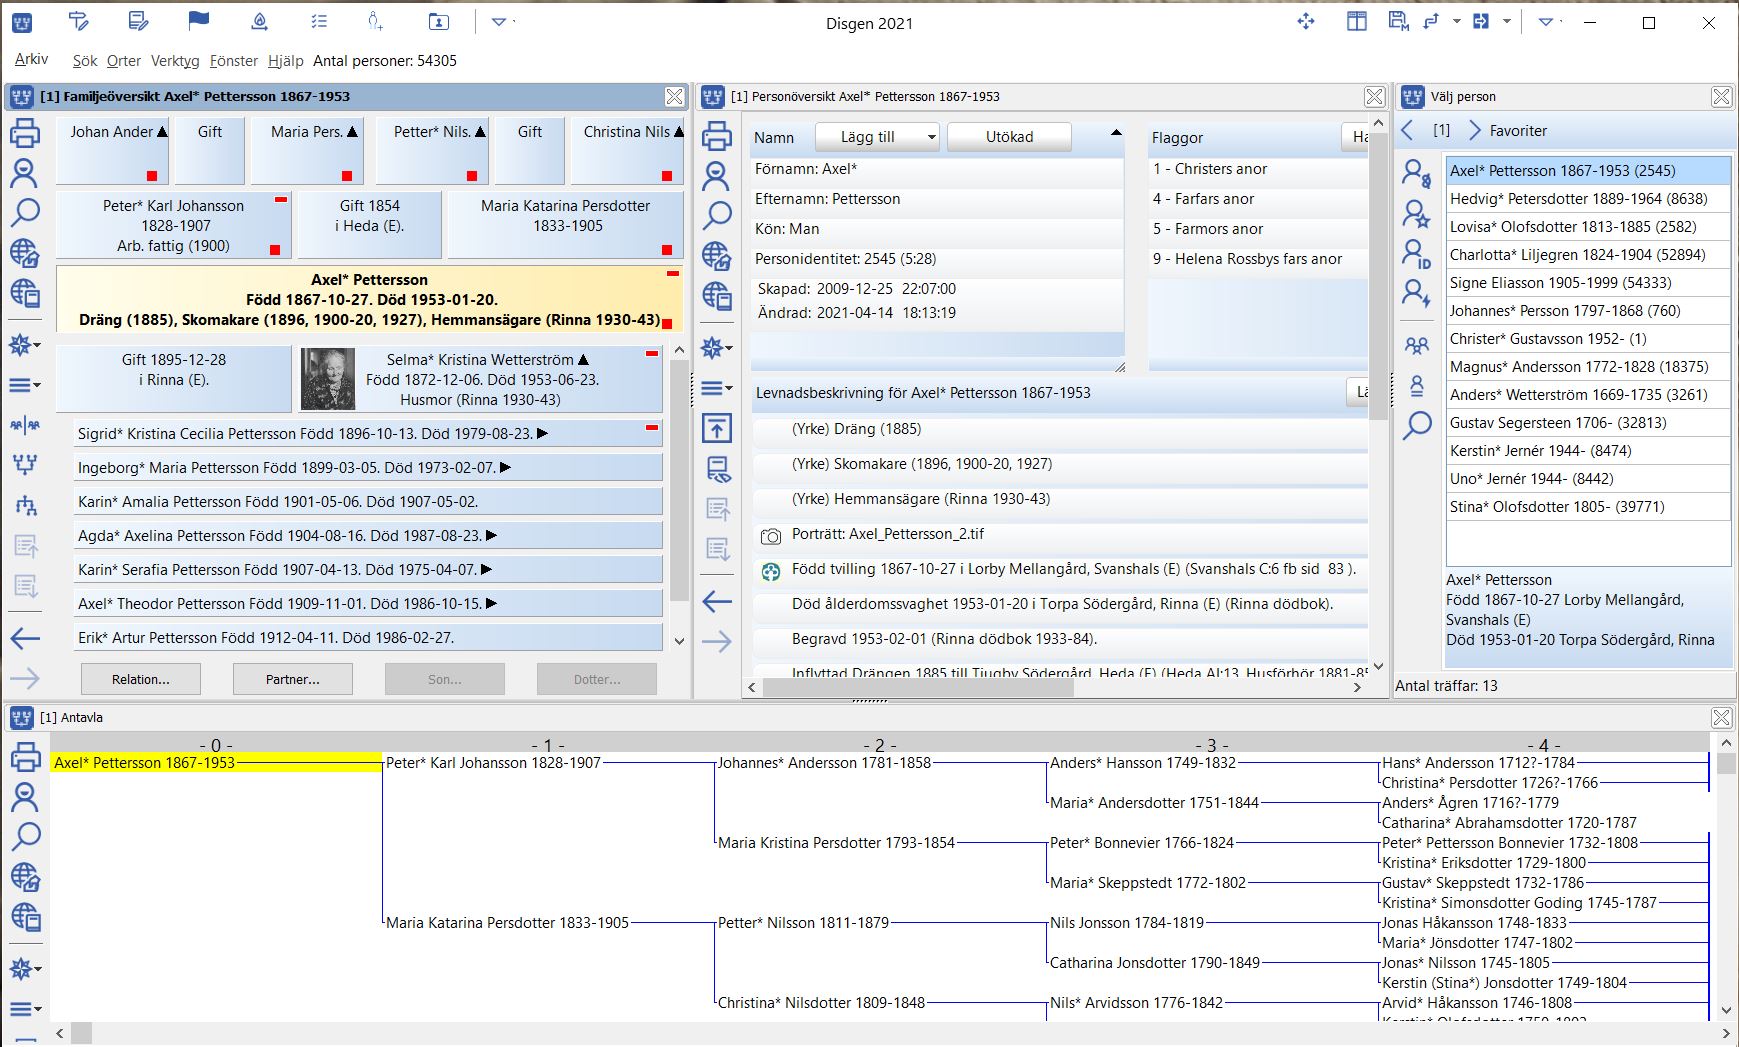The width and height of the screenshot is (1739, 1047).
Task: Collapse the Namn section with the triangle
Action: point(1116,133)
